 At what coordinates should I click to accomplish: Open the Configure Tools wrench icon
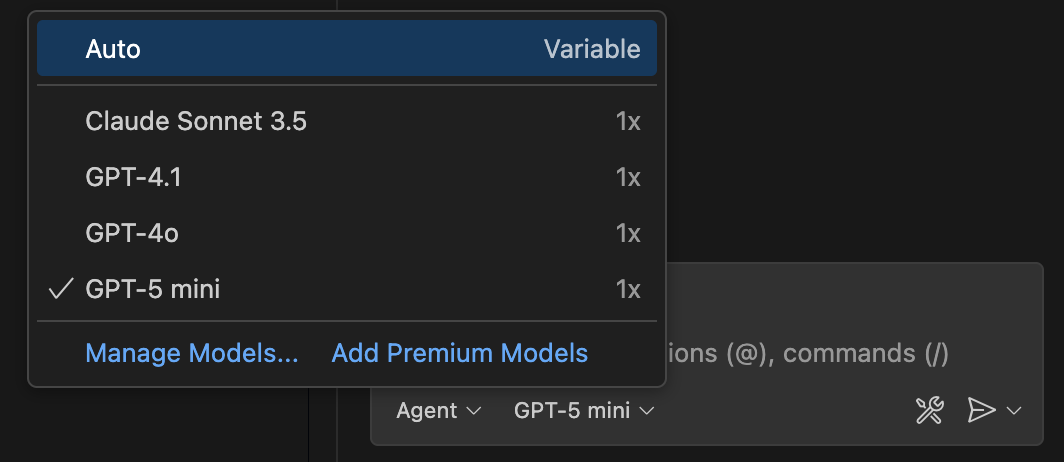click(930, 410)
